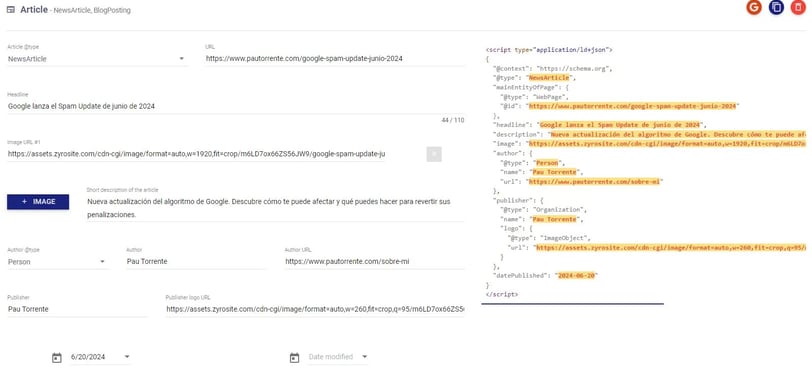
Task: Click the highlighted headline value in the JSON
Action: coord(620,125)
